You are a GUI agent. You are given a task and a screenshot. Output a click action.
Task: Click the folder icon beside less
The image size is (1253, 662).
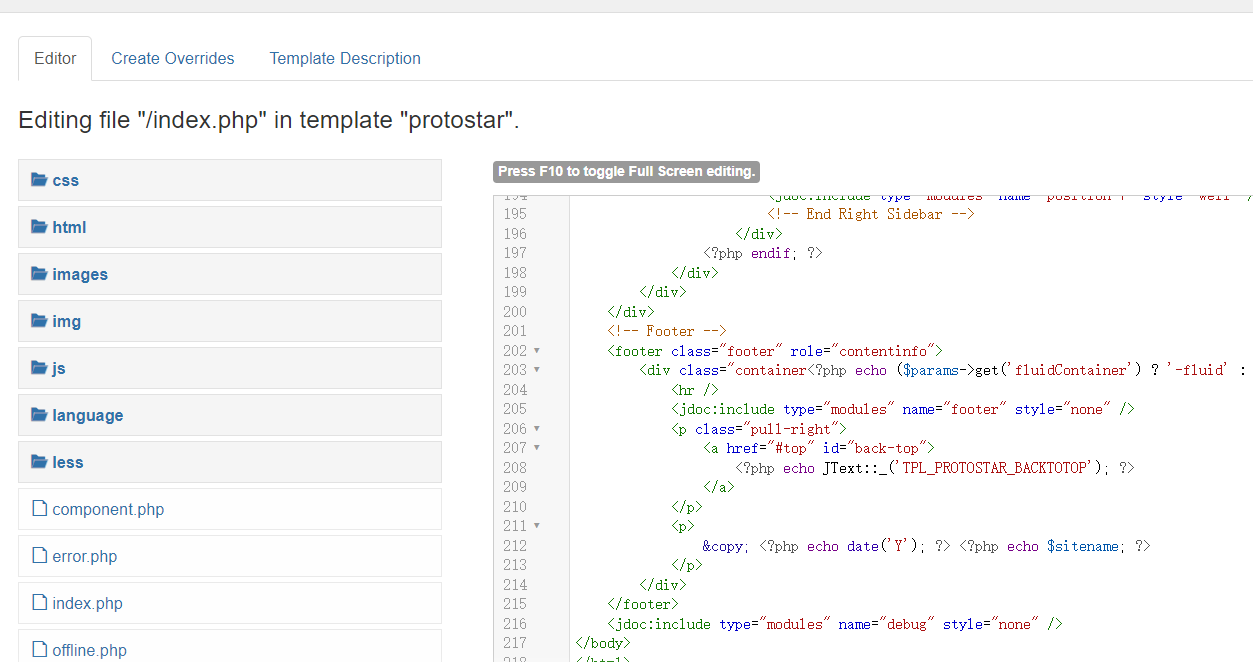pos(39,462)
